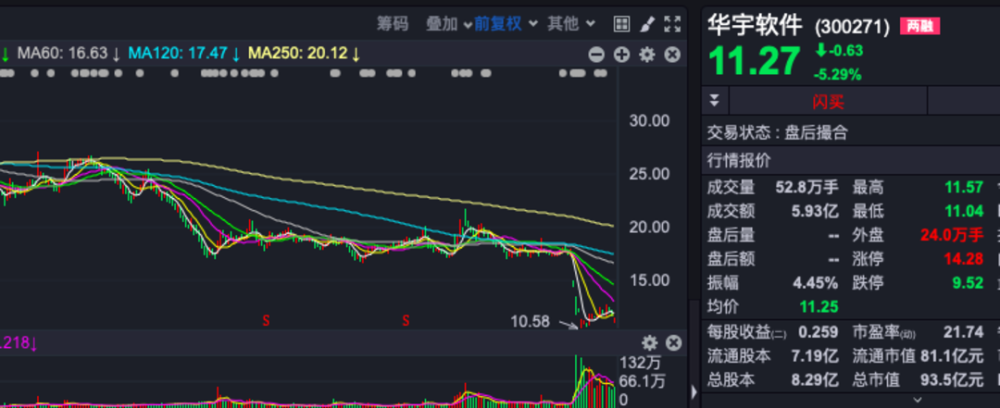
Task: Click the 成交额 5.93亿 value
Action: point(815,211)
